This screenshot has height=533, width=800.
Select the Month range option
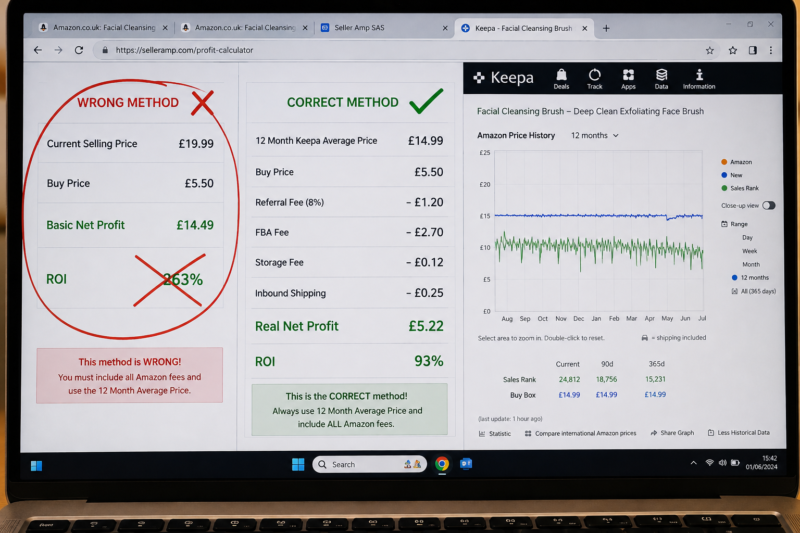pos(751,264)
